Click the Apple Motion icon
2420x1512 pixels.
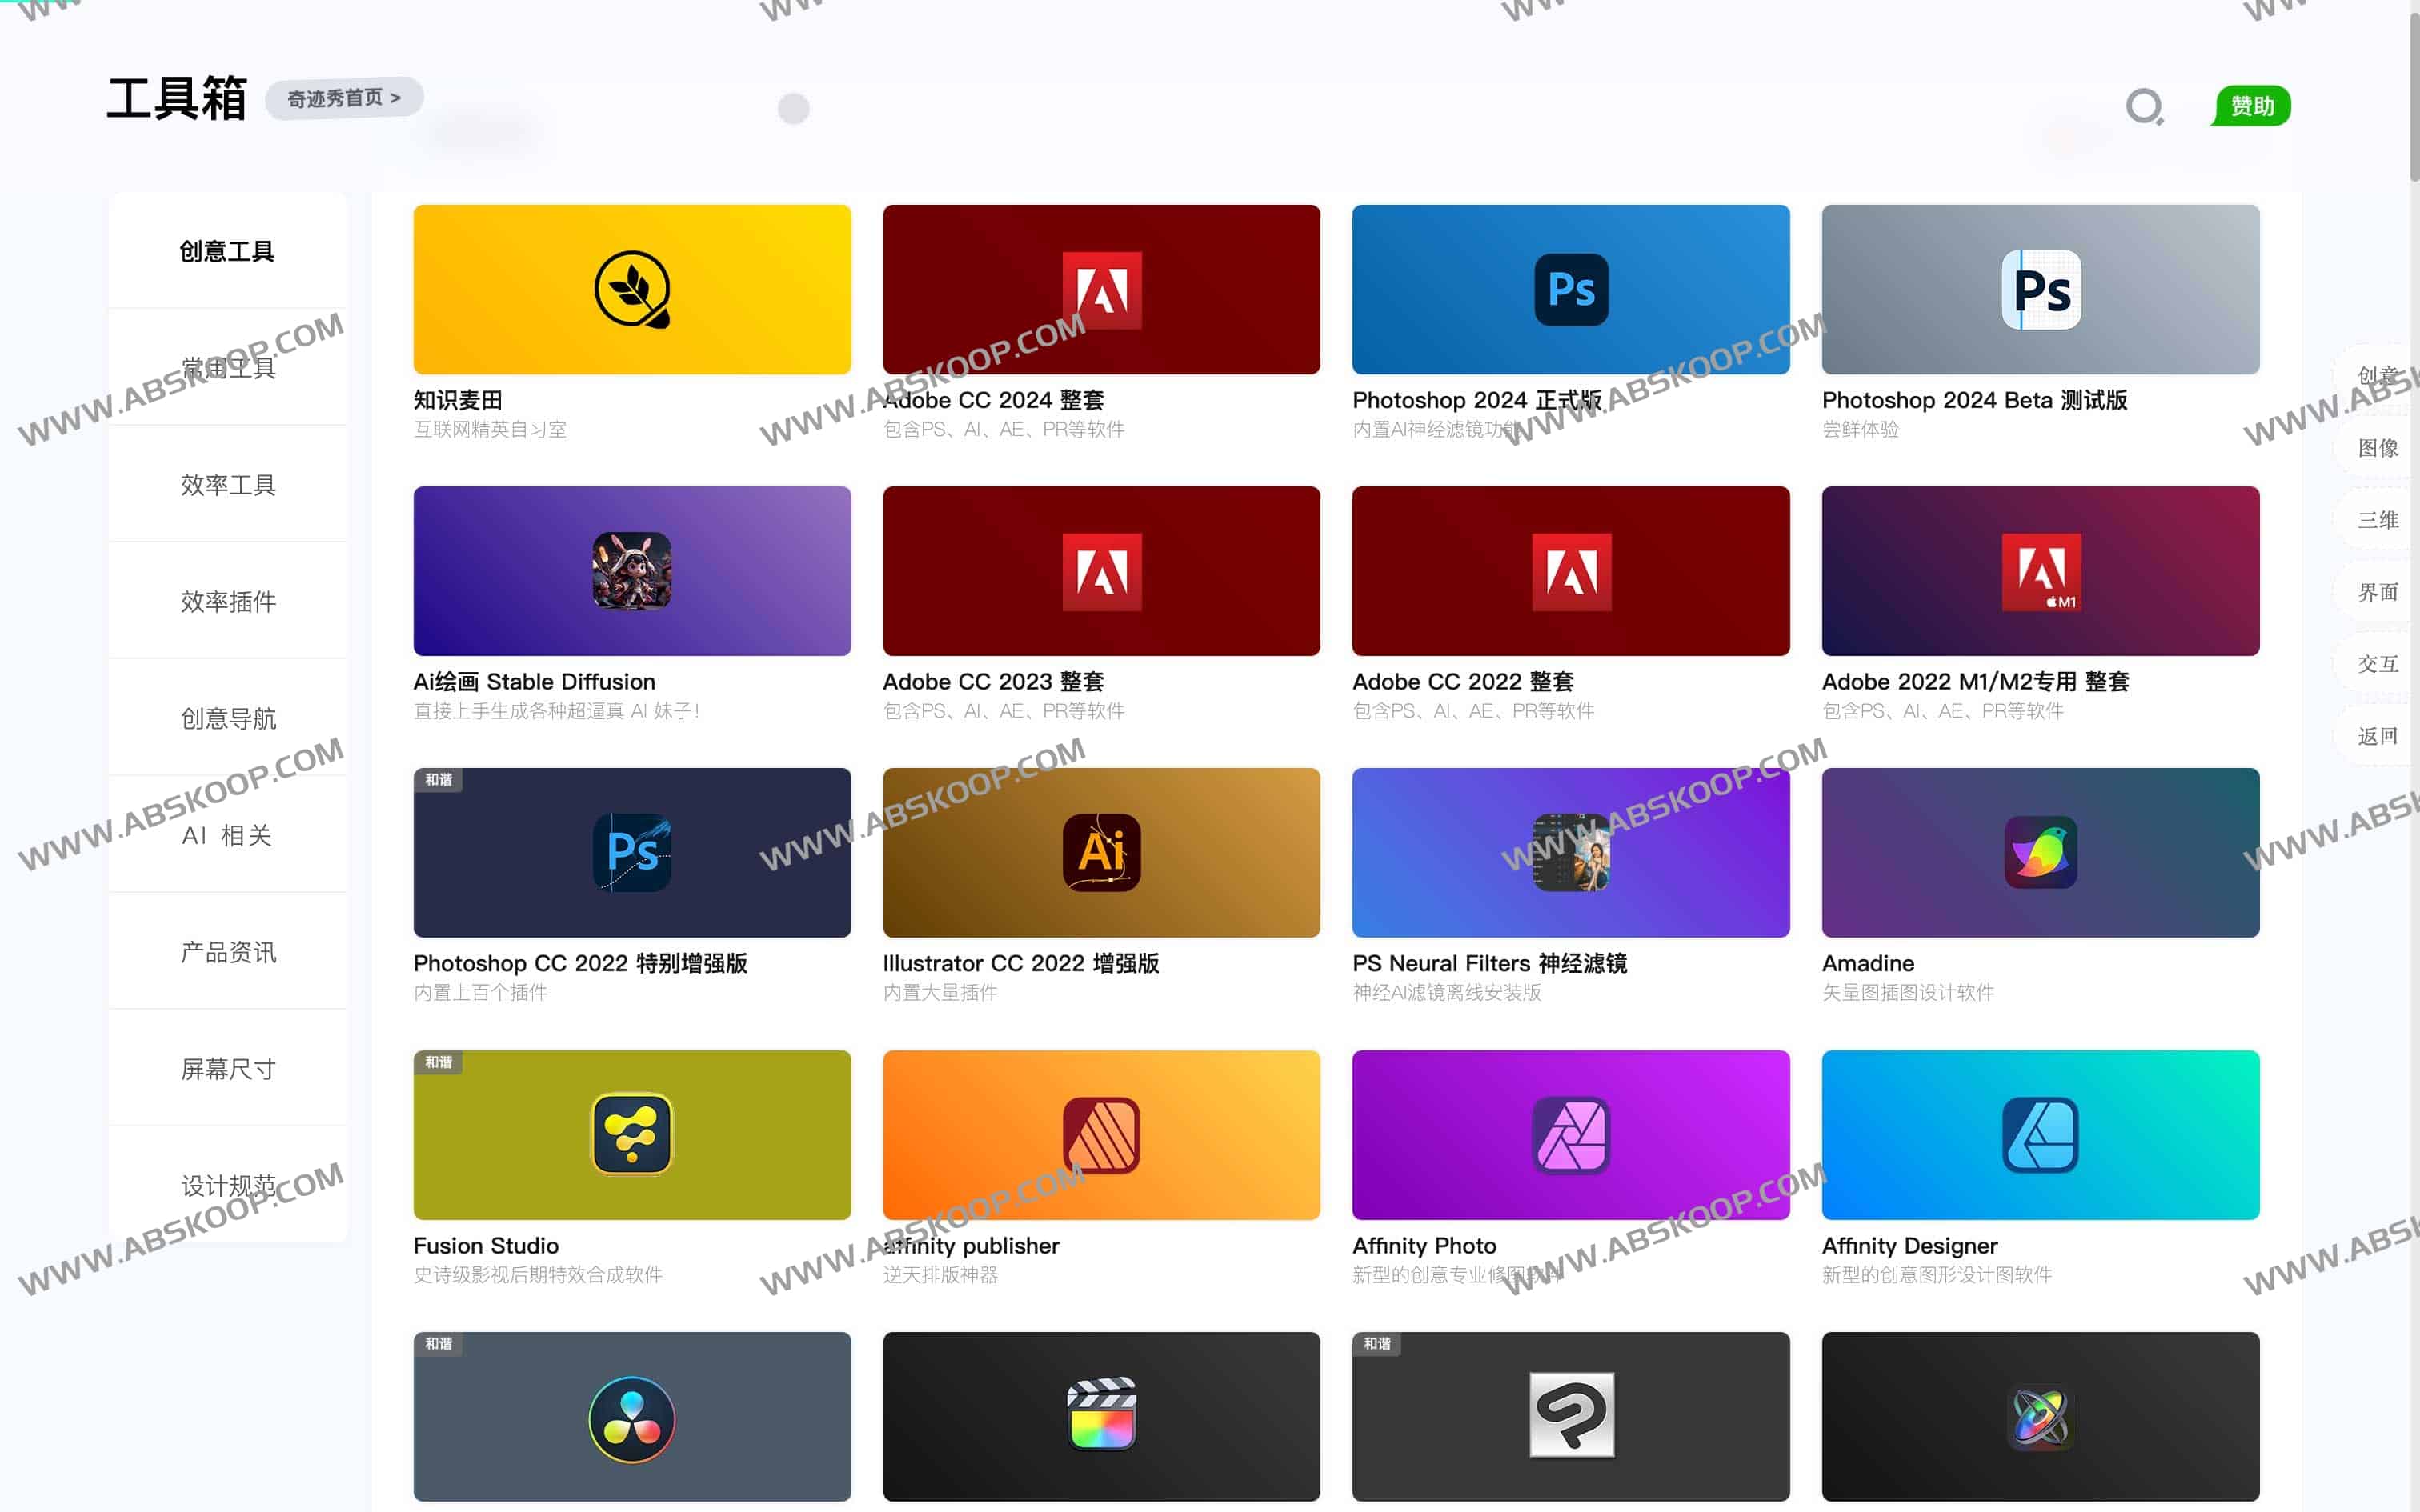(x=2041, y=1417)
